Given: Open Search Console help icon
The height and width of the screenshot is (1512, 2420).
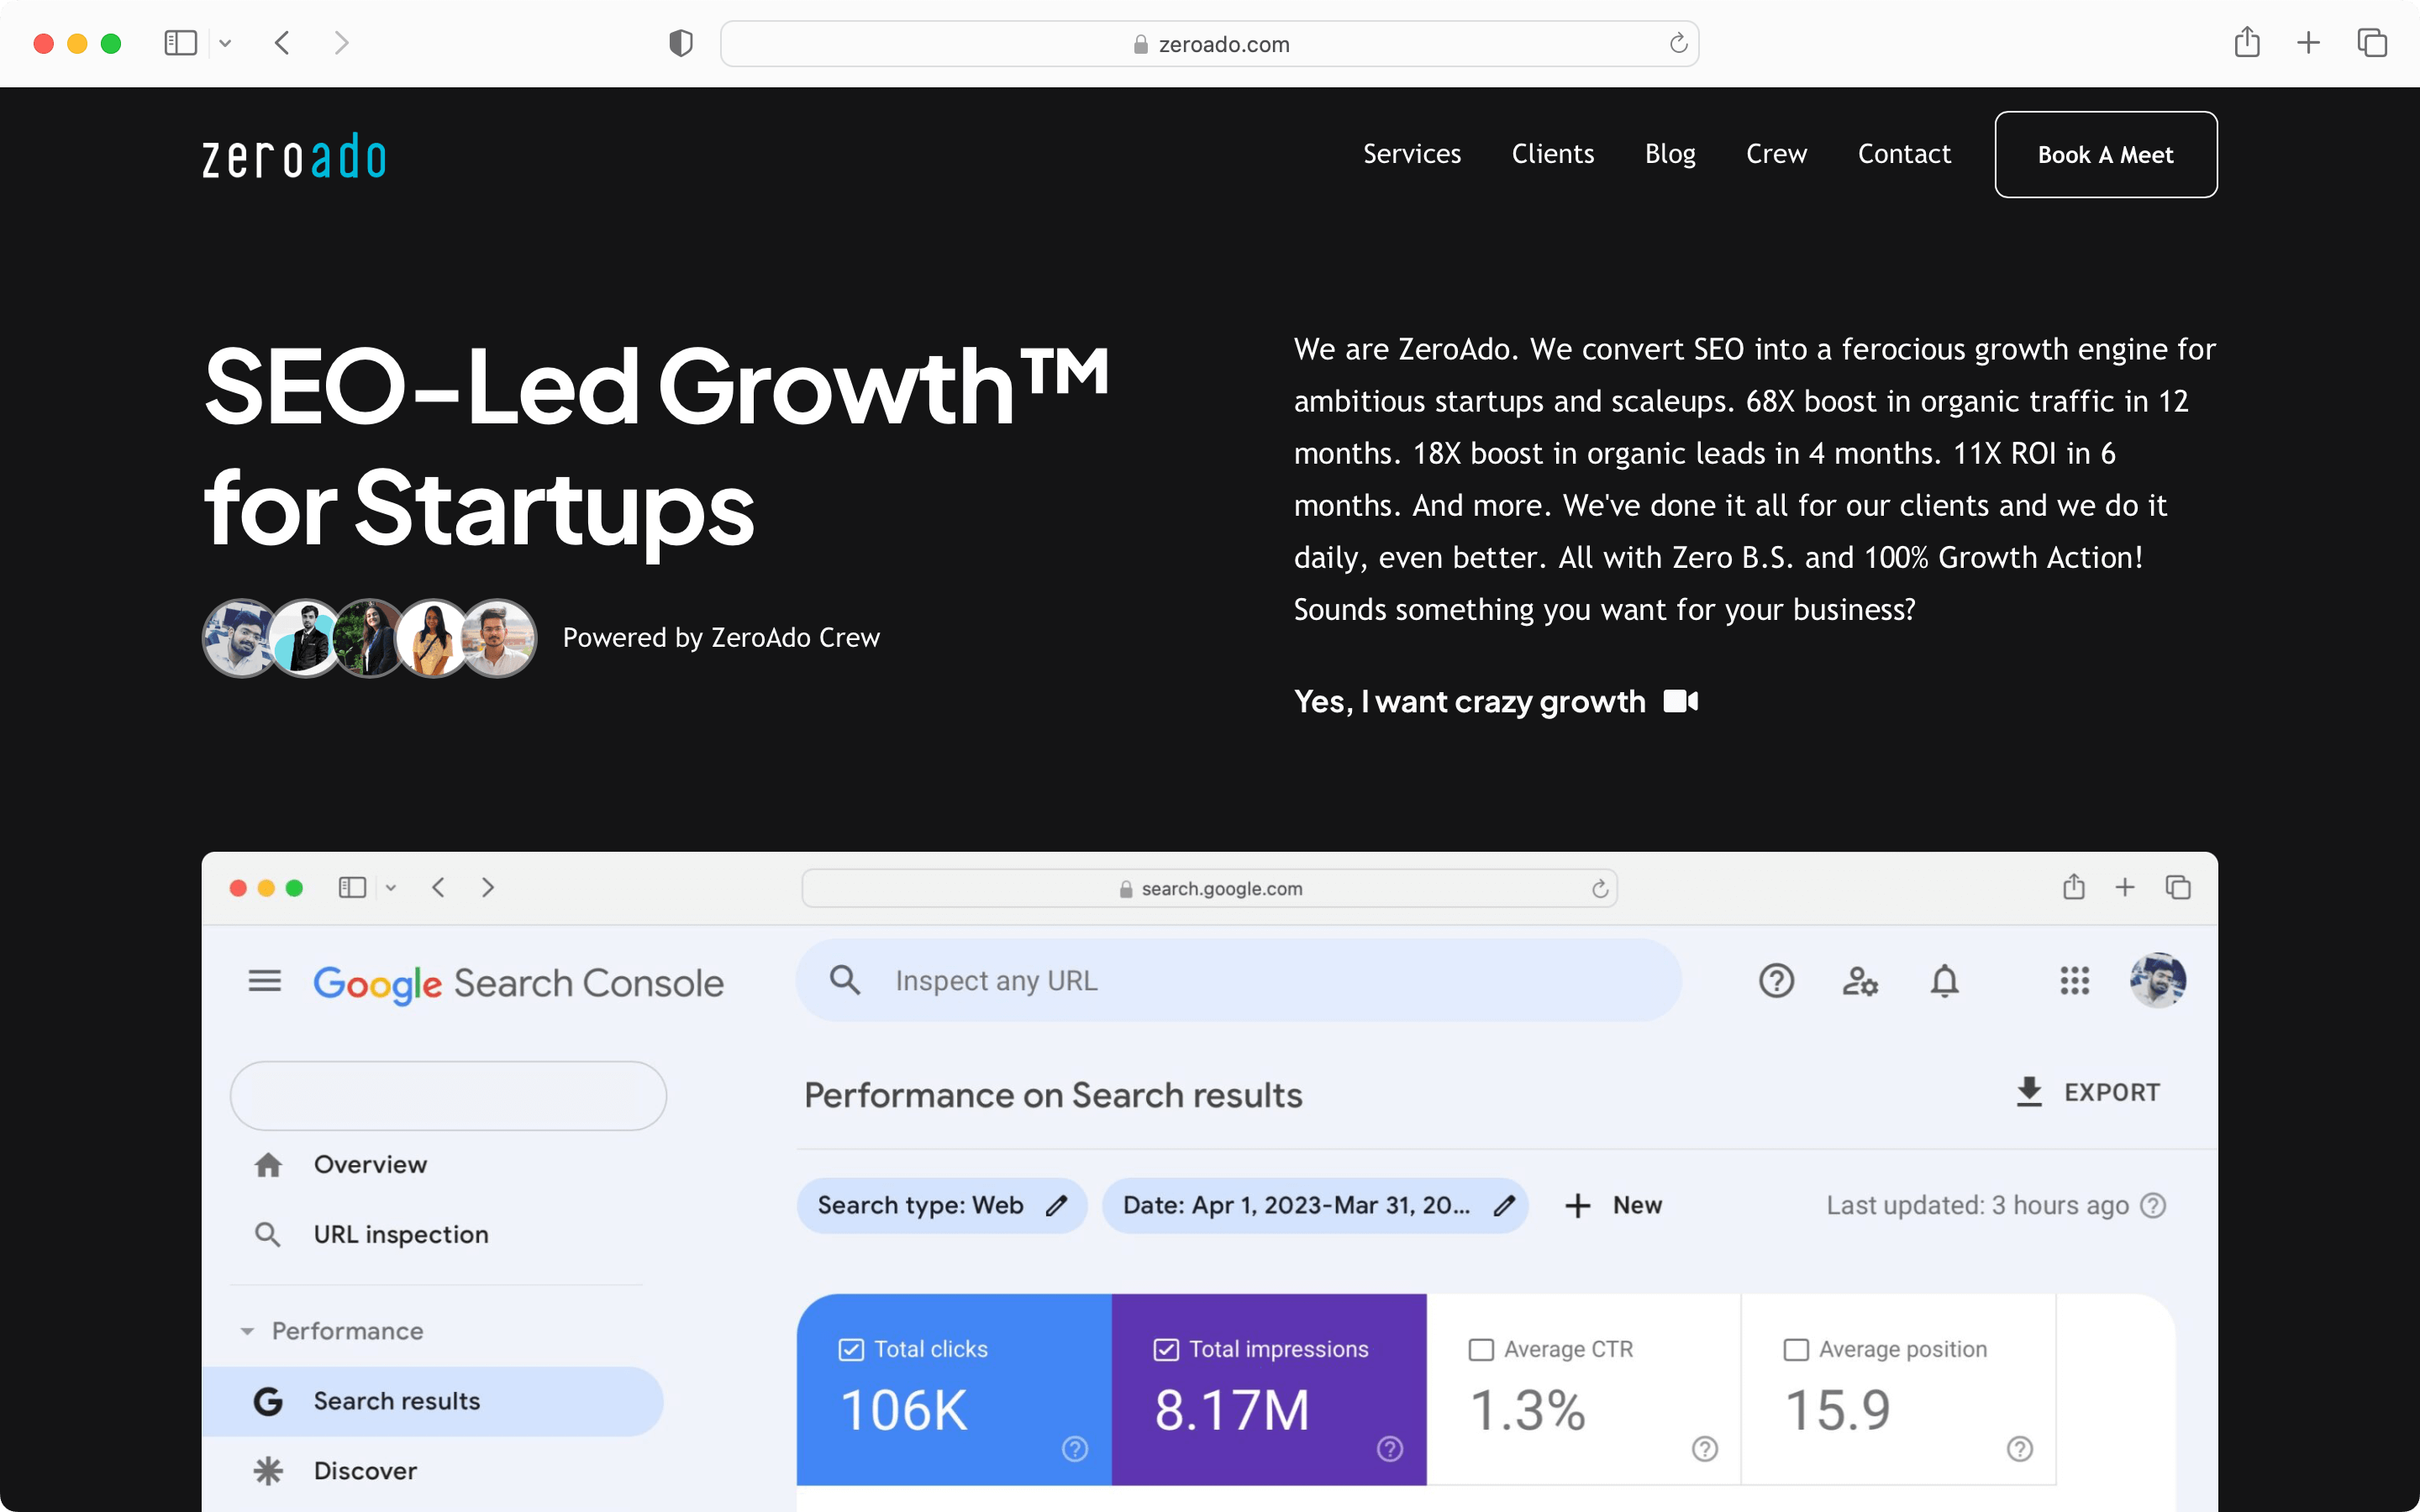Looking at the screenshot, I should 1776,981.
